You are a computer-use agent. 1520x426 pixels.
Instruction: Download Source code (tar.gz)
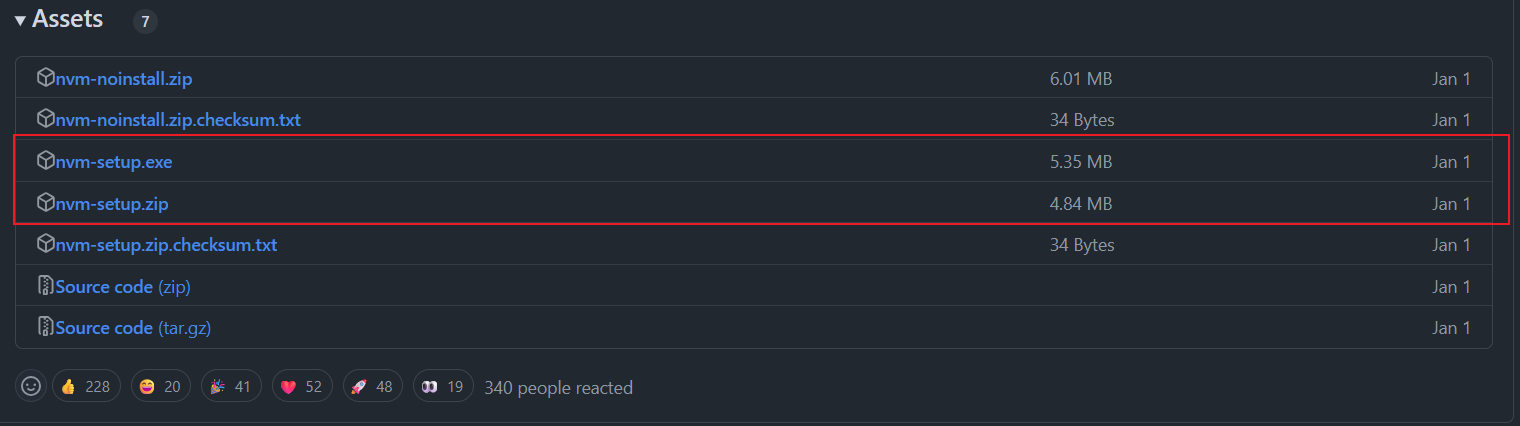coord(133,327)
